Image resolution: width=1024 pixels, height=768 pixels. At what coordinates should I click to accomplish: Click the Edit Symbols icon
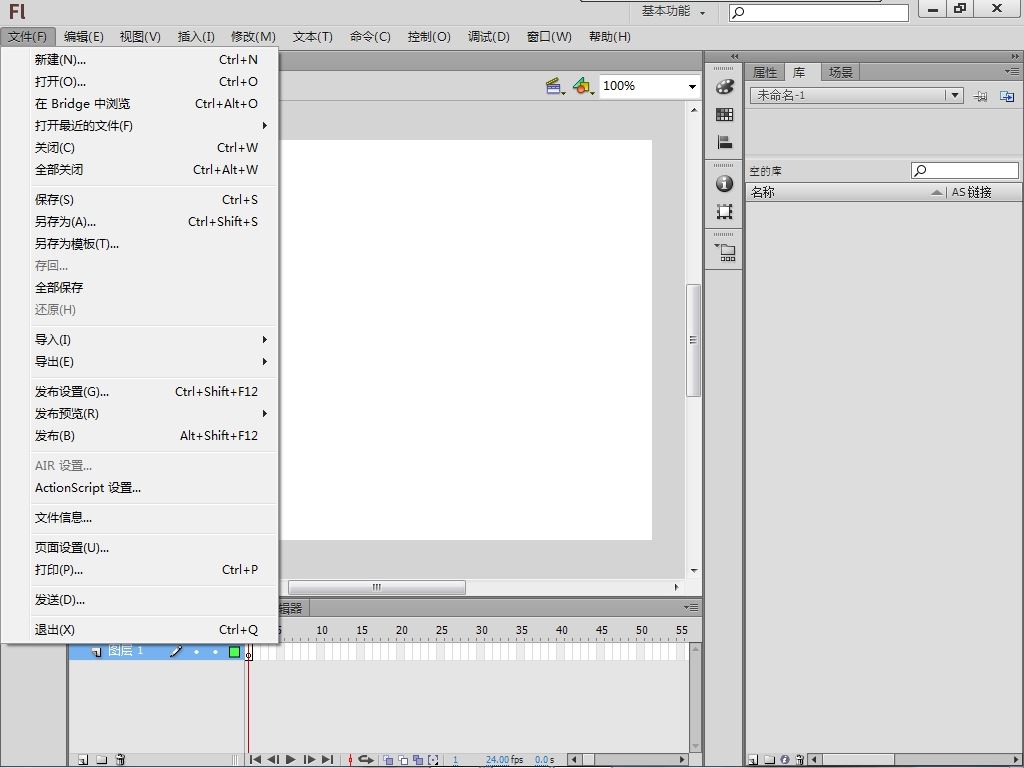(583, 87)
